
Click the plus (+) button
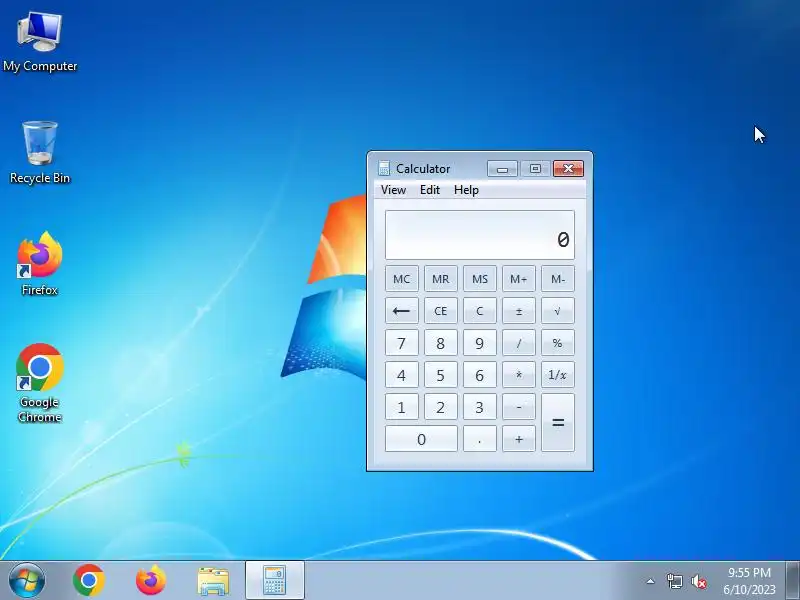coord(519,439)
